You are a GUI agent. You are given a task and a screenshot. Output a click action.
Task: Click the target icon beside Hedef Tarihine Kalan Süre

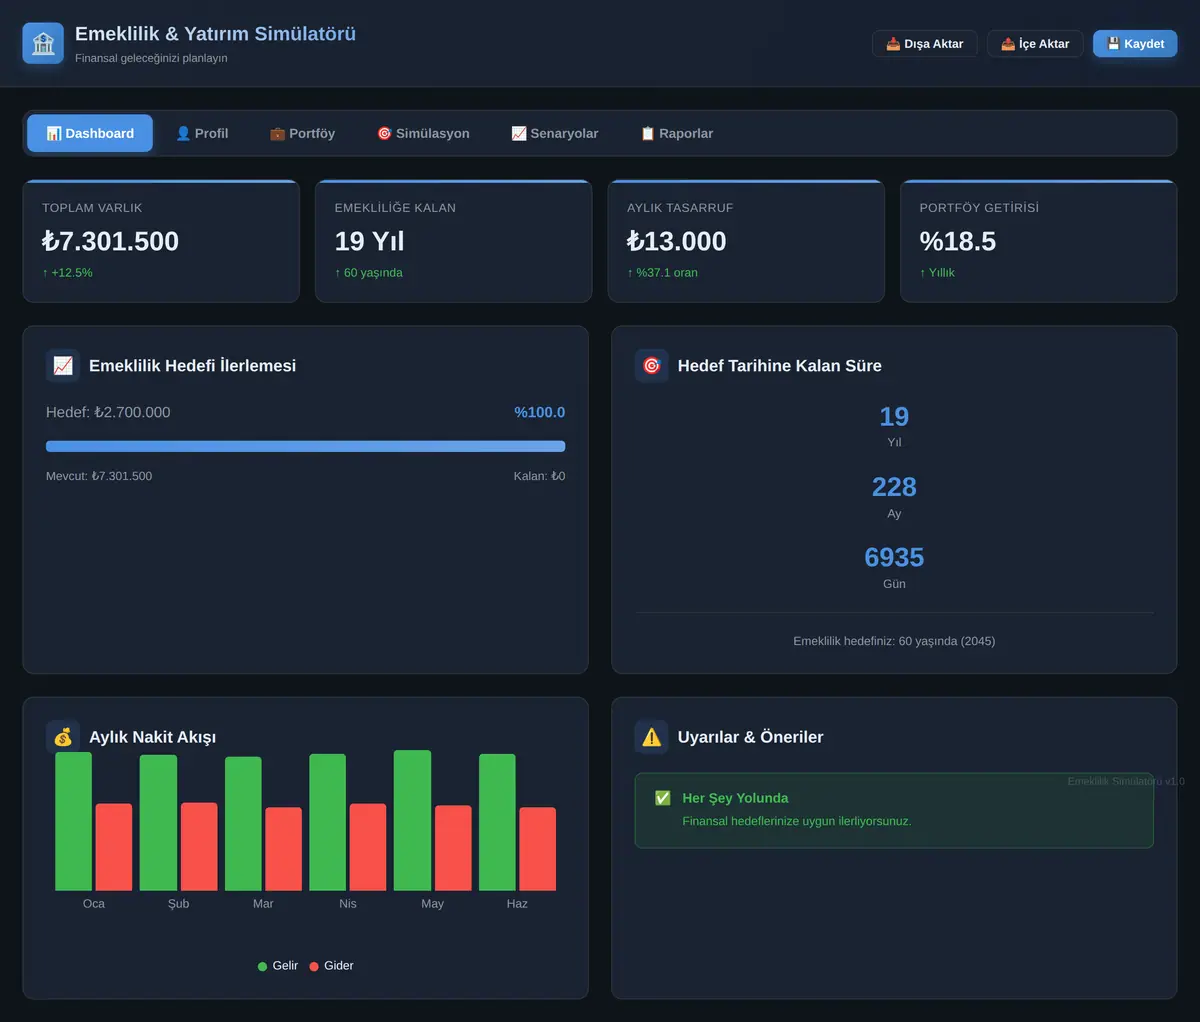[x=652, y=366]
